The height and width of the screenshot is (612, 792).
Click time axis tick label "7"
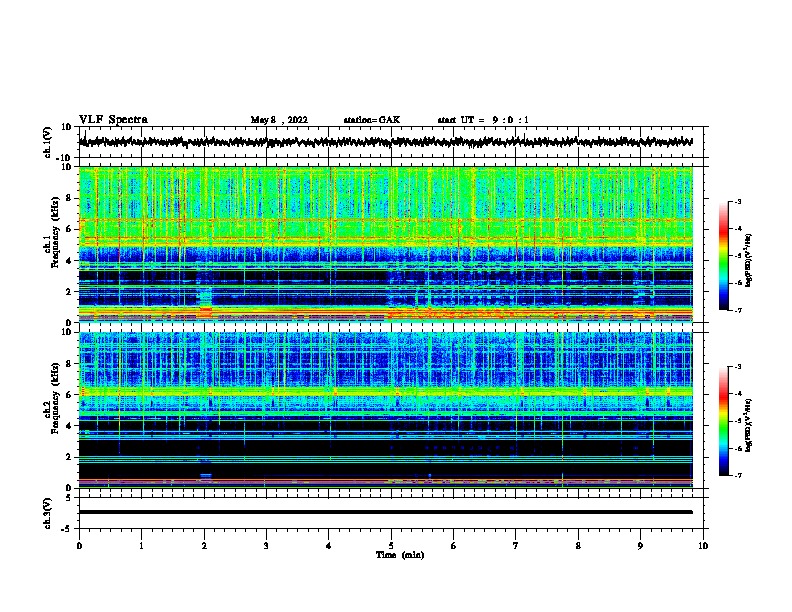(516, 546)
